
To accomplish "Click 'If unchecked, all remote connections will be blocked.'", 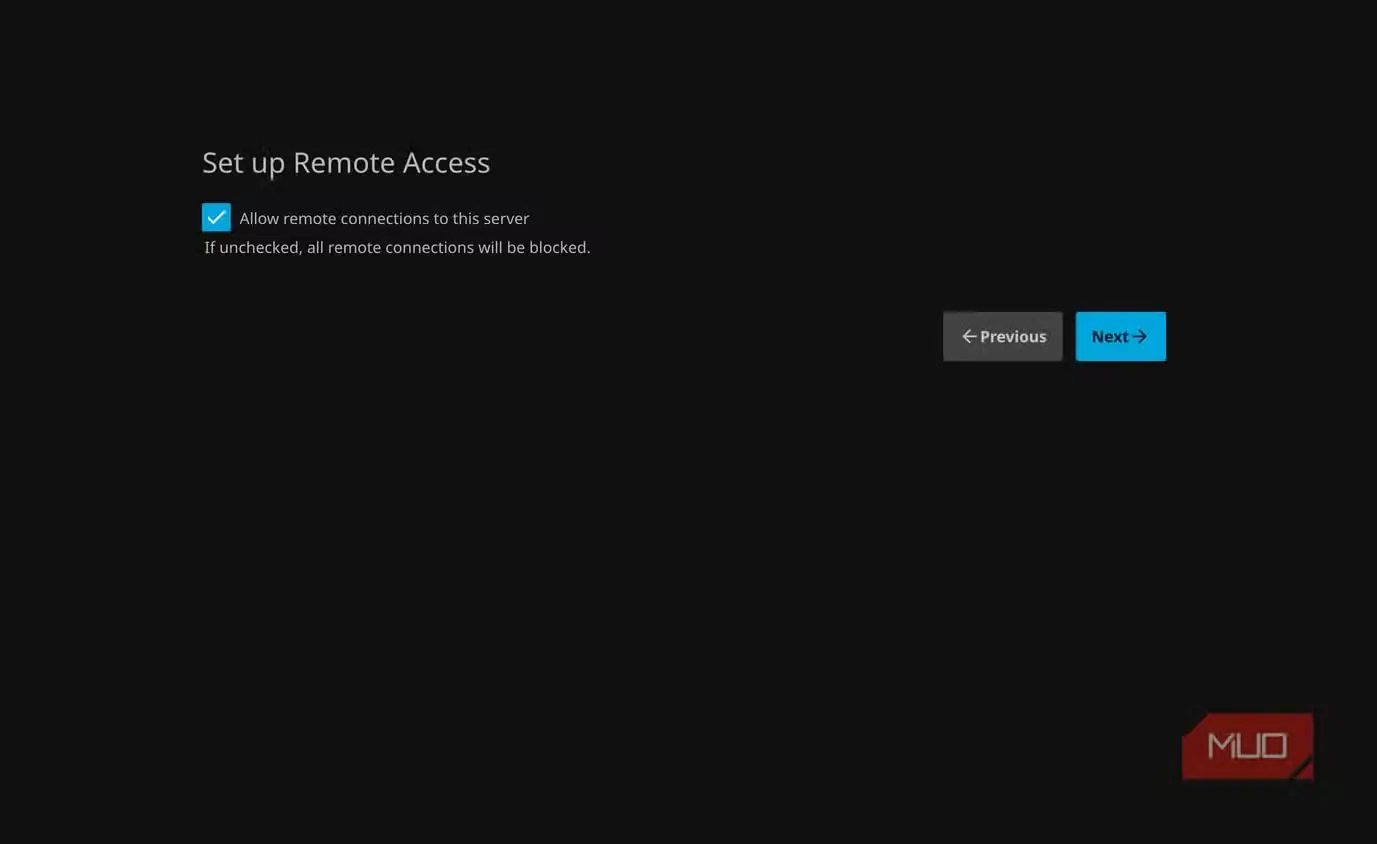I will (397, 247).
